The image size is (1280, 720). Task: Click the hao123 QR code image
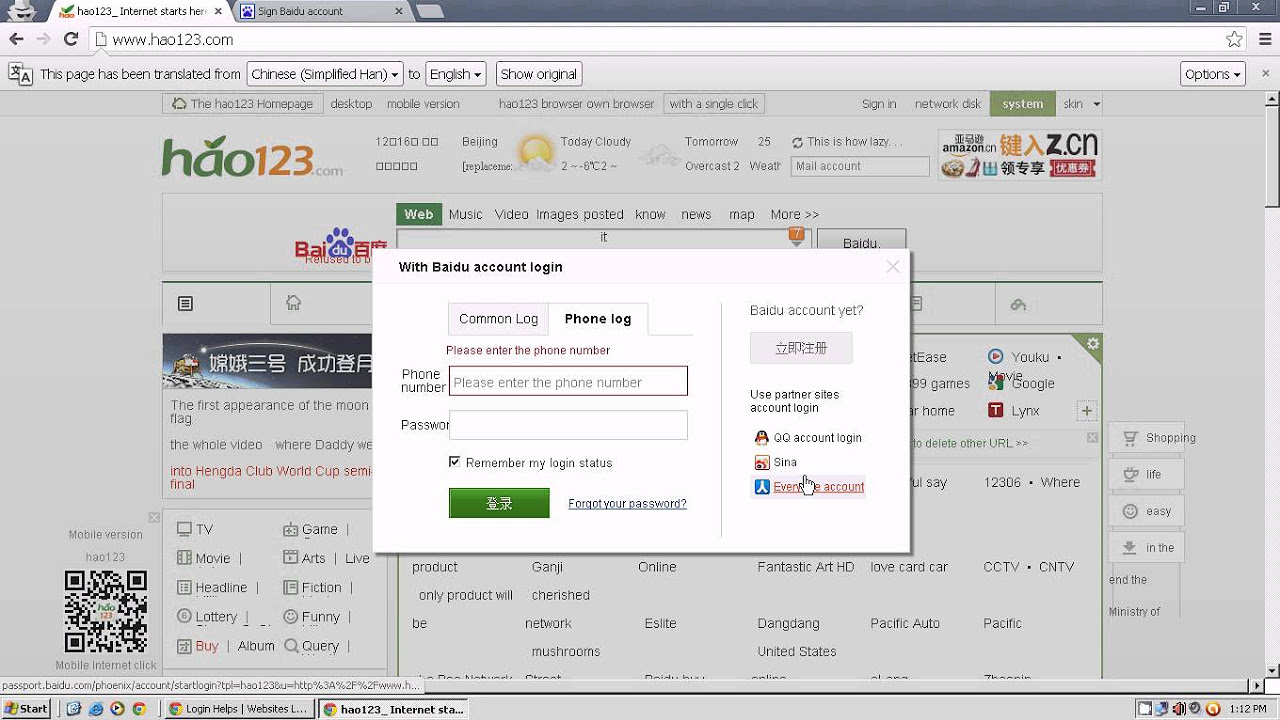tap(105, 611)
